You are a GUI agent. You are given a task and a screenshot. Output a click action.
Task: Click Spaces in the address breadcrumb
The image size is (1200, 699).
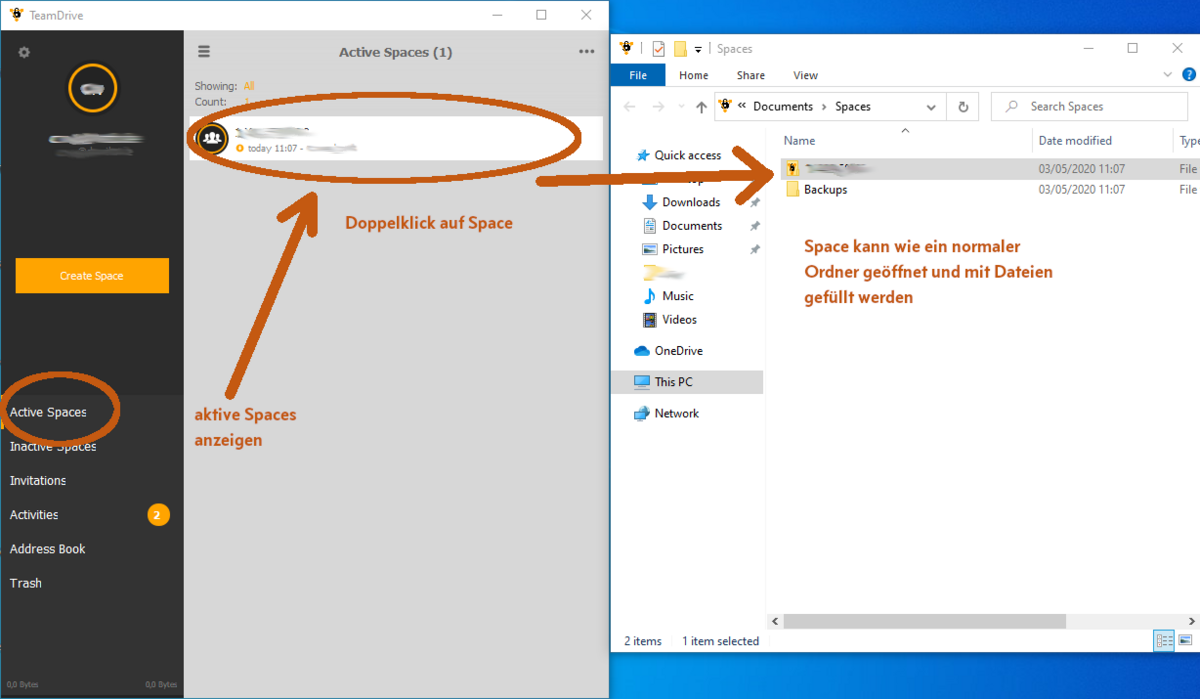[853, 107]
